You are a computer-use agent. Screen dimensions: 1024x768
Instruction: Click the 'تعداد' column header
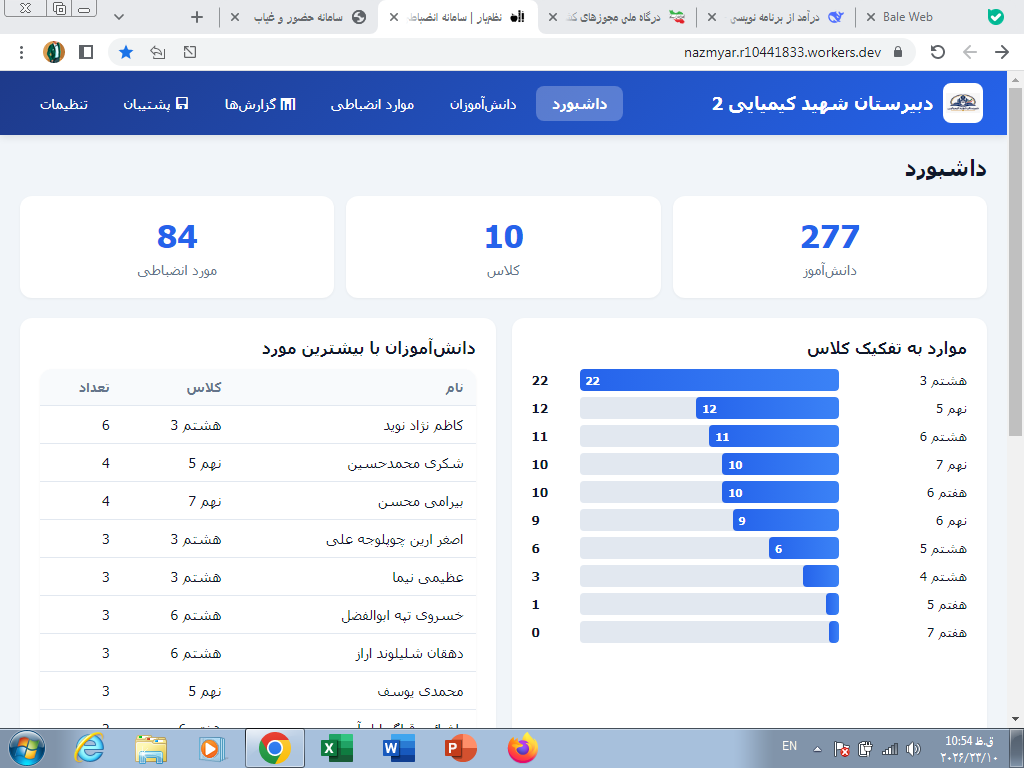point(94,387)
